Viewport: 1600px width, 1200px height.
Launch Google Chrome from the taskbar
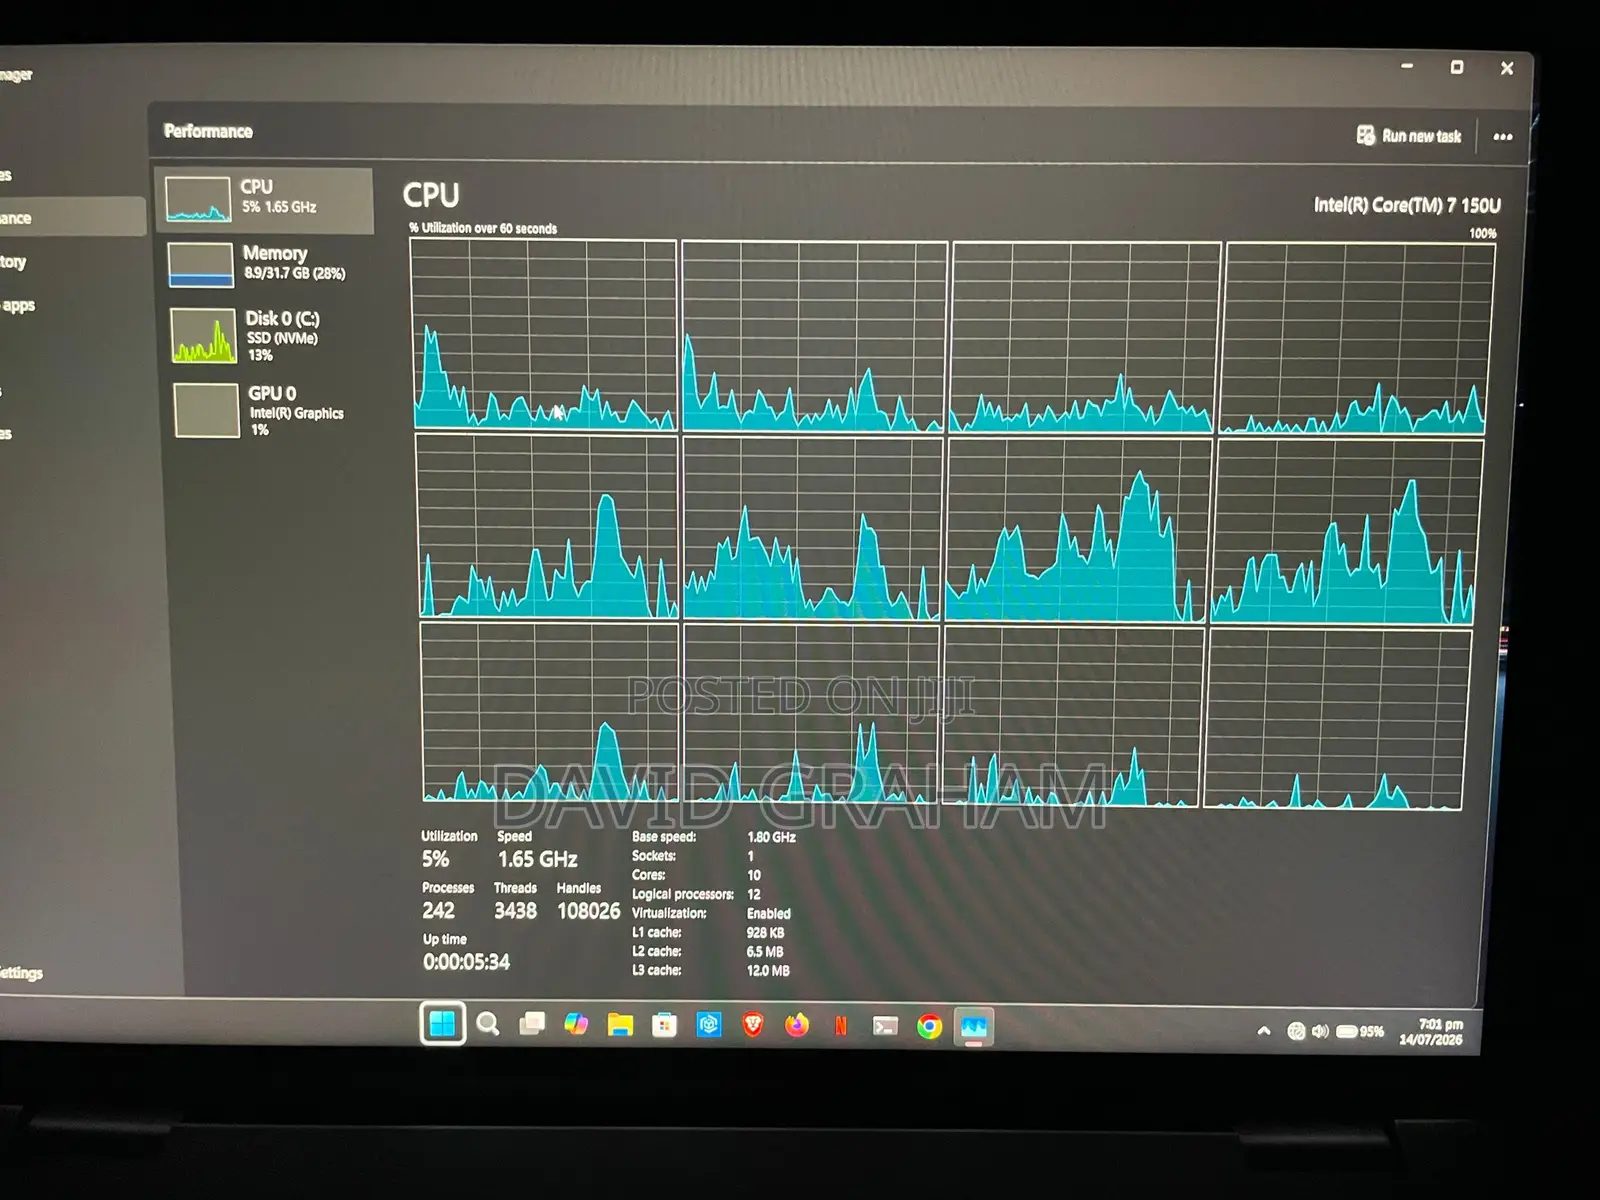coord(929,1027)
